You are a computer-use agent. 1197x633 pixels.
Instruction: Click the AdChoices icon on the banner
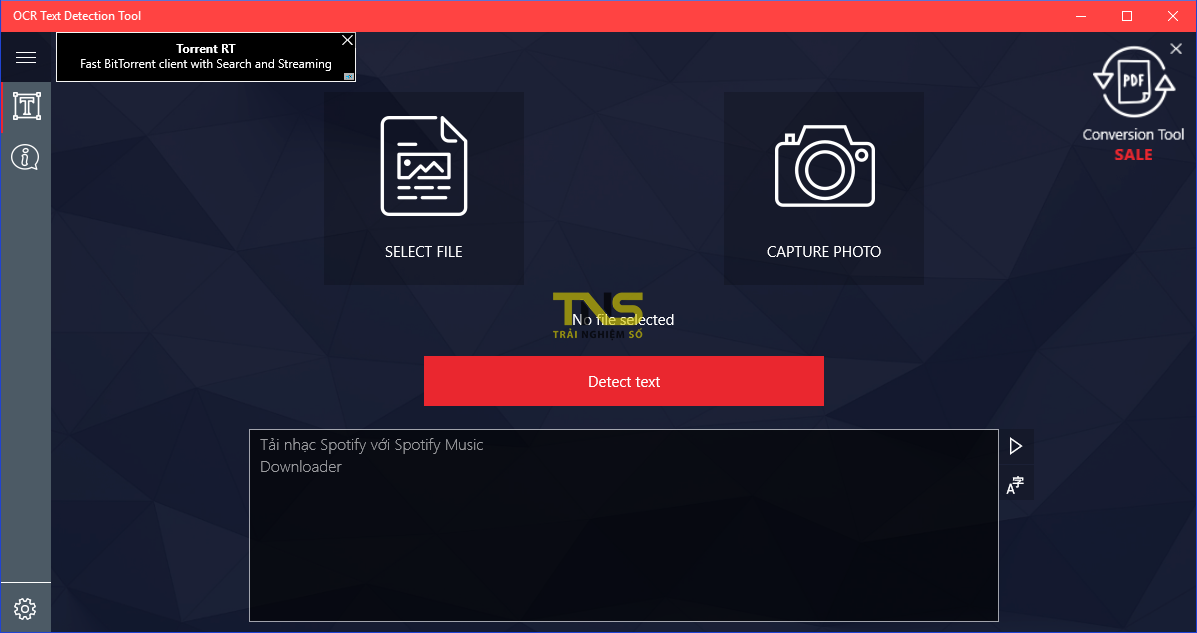click(x=349, y=76)
